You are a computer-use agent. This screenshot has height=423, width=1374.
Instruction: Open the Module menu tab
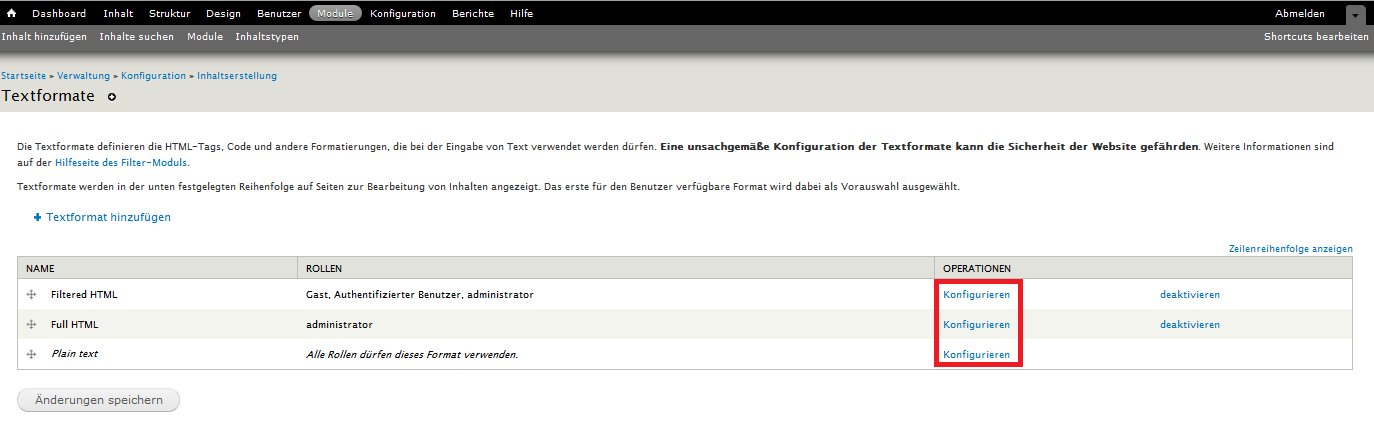point(335,14)
